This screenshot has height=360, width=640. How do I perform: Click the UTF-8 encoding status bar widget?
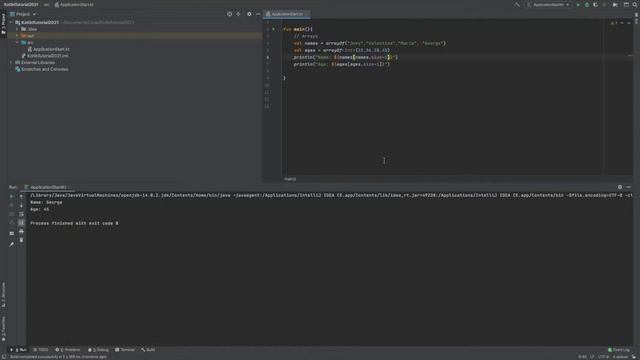[603, 357]
